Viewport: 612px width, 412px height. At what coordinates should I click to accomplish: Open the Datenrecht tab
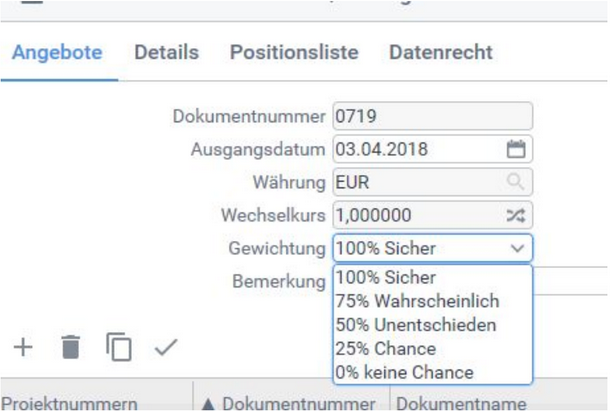[441, 52]
